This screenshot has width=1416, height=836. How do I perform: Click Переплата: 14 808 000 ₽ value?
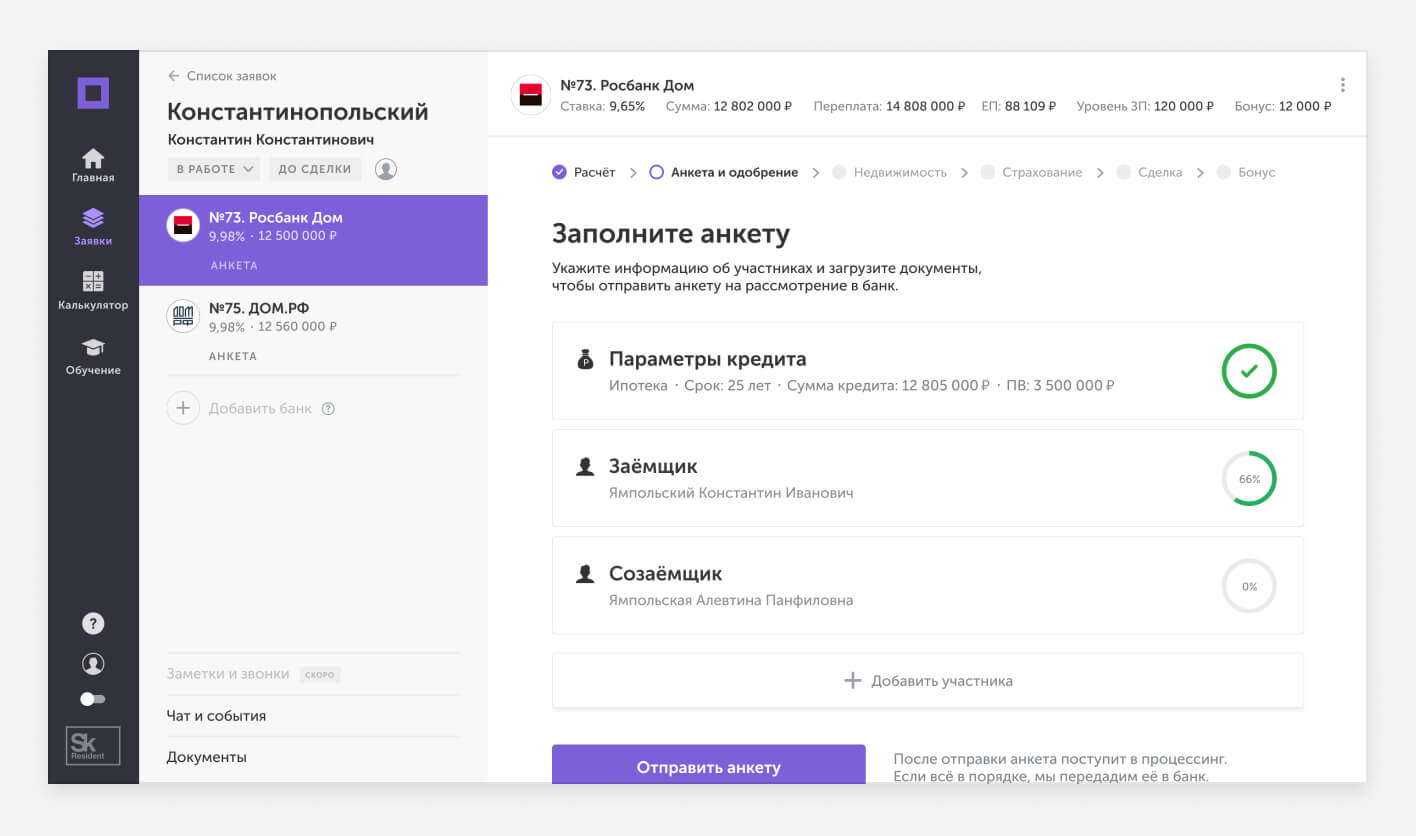coord(925,106)
